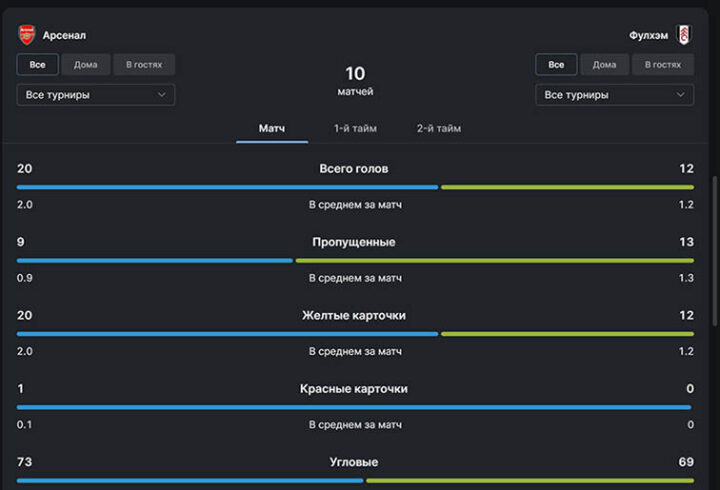The height and width of the screenshot is (490, 720).
Task: Select Фулхэм 'Все' matches filter
Action: coord(556,64)
